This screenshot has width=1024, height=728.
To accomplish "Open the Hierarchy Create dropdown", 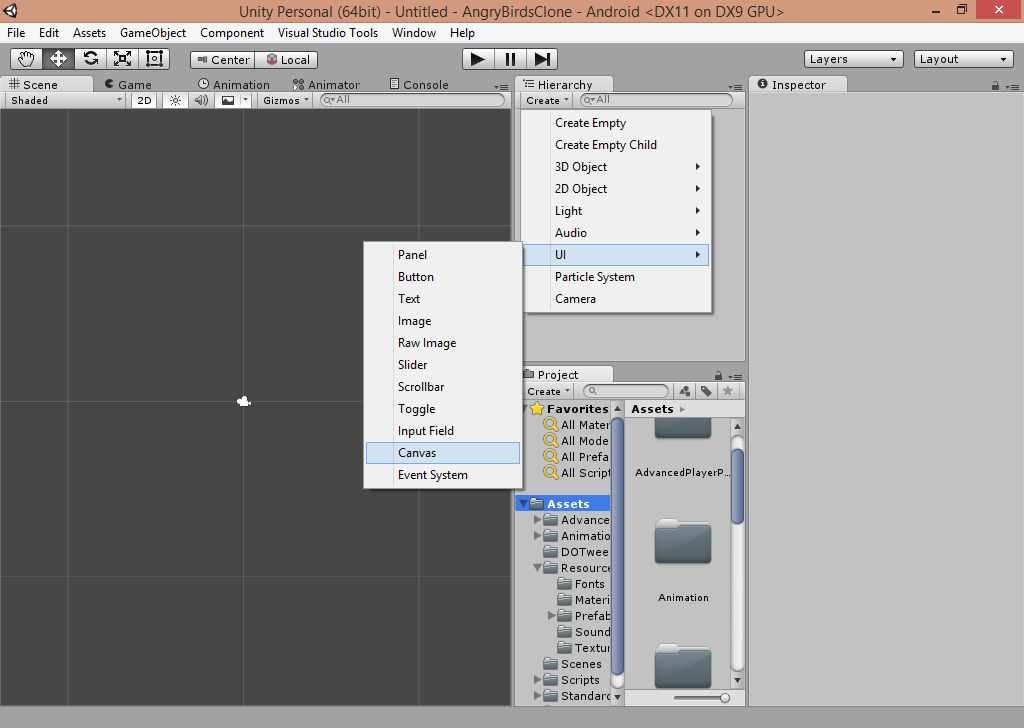I will 547,101.
